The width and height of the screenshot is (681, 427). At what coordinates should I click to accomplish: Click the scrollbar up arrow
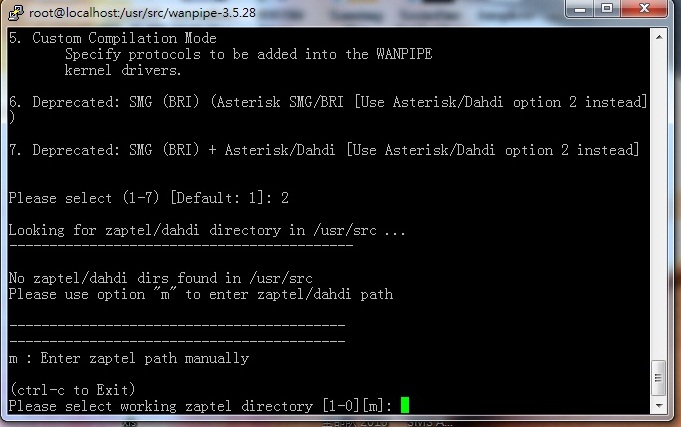coord(659,37)
